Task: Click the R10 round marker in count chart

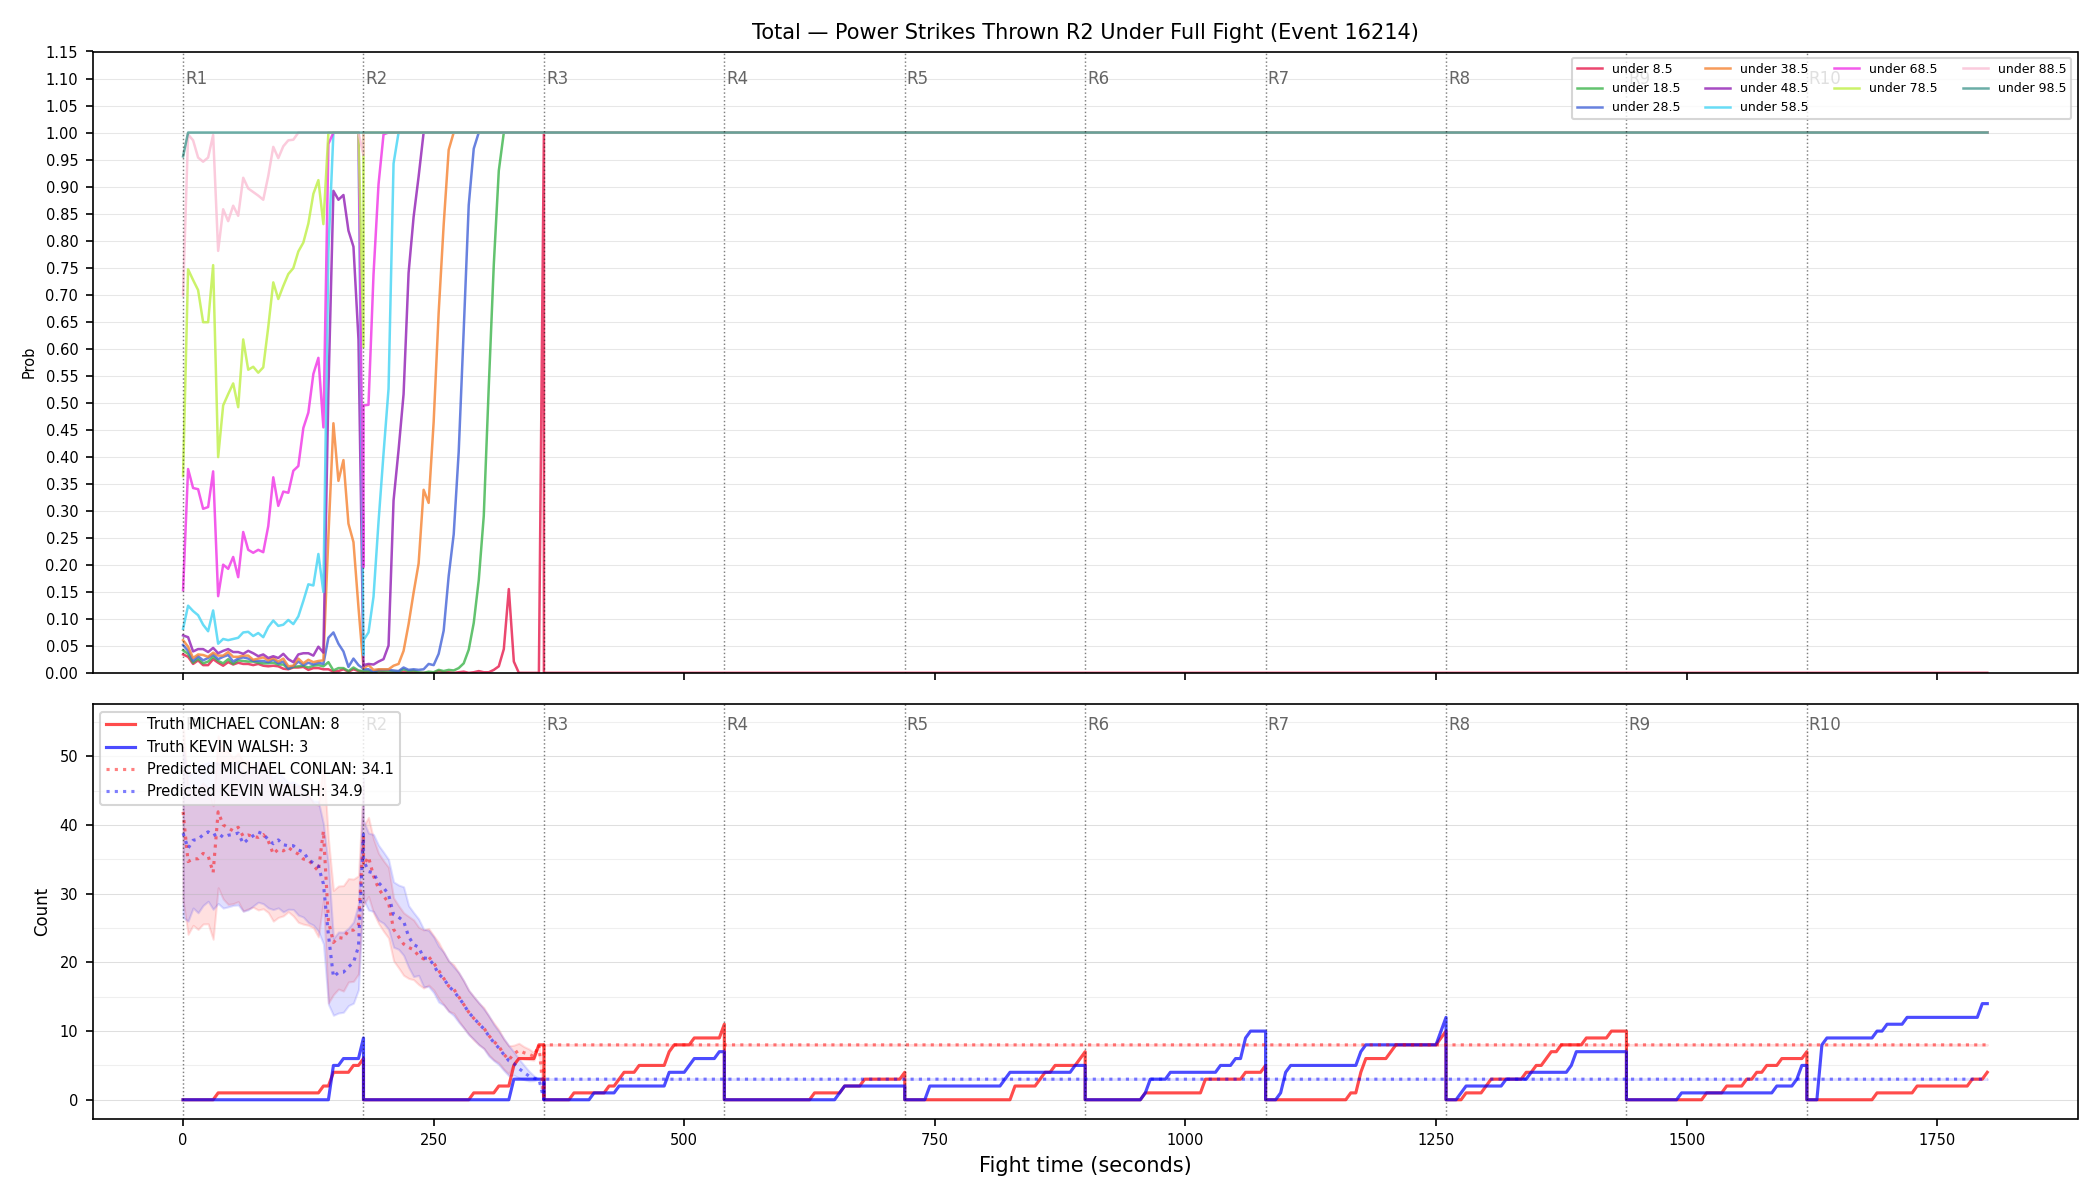Action: (1824, 724)
